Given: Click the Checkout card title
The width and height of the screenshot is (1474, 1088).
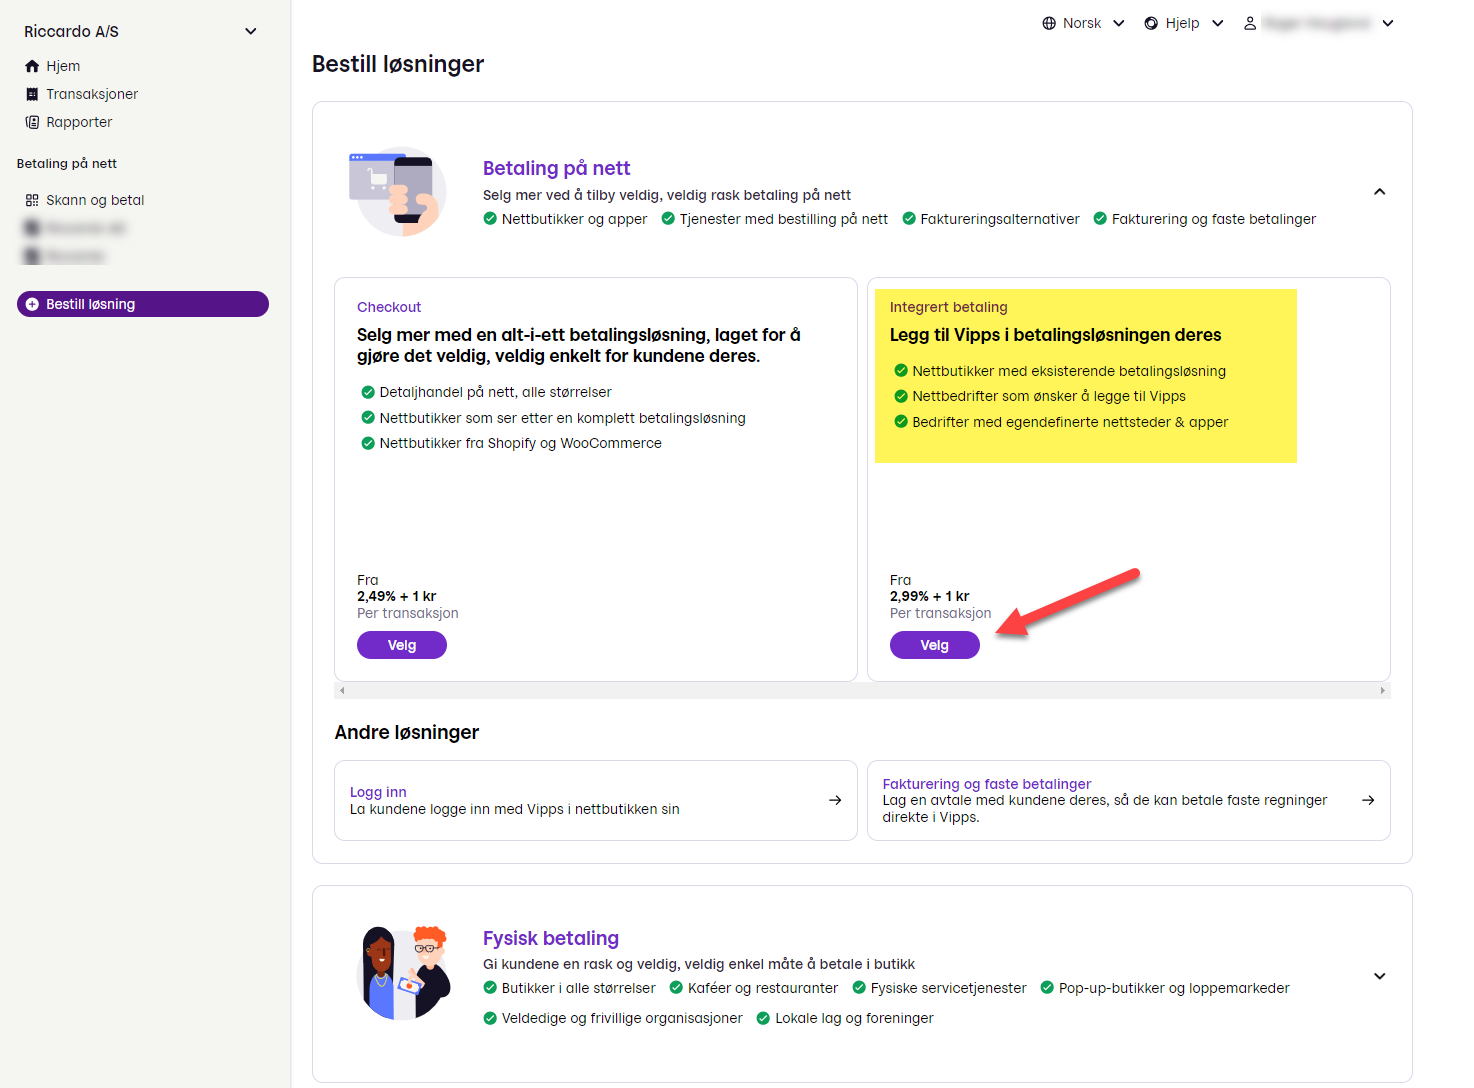Looking at the screenshot, I should (389, 307).
